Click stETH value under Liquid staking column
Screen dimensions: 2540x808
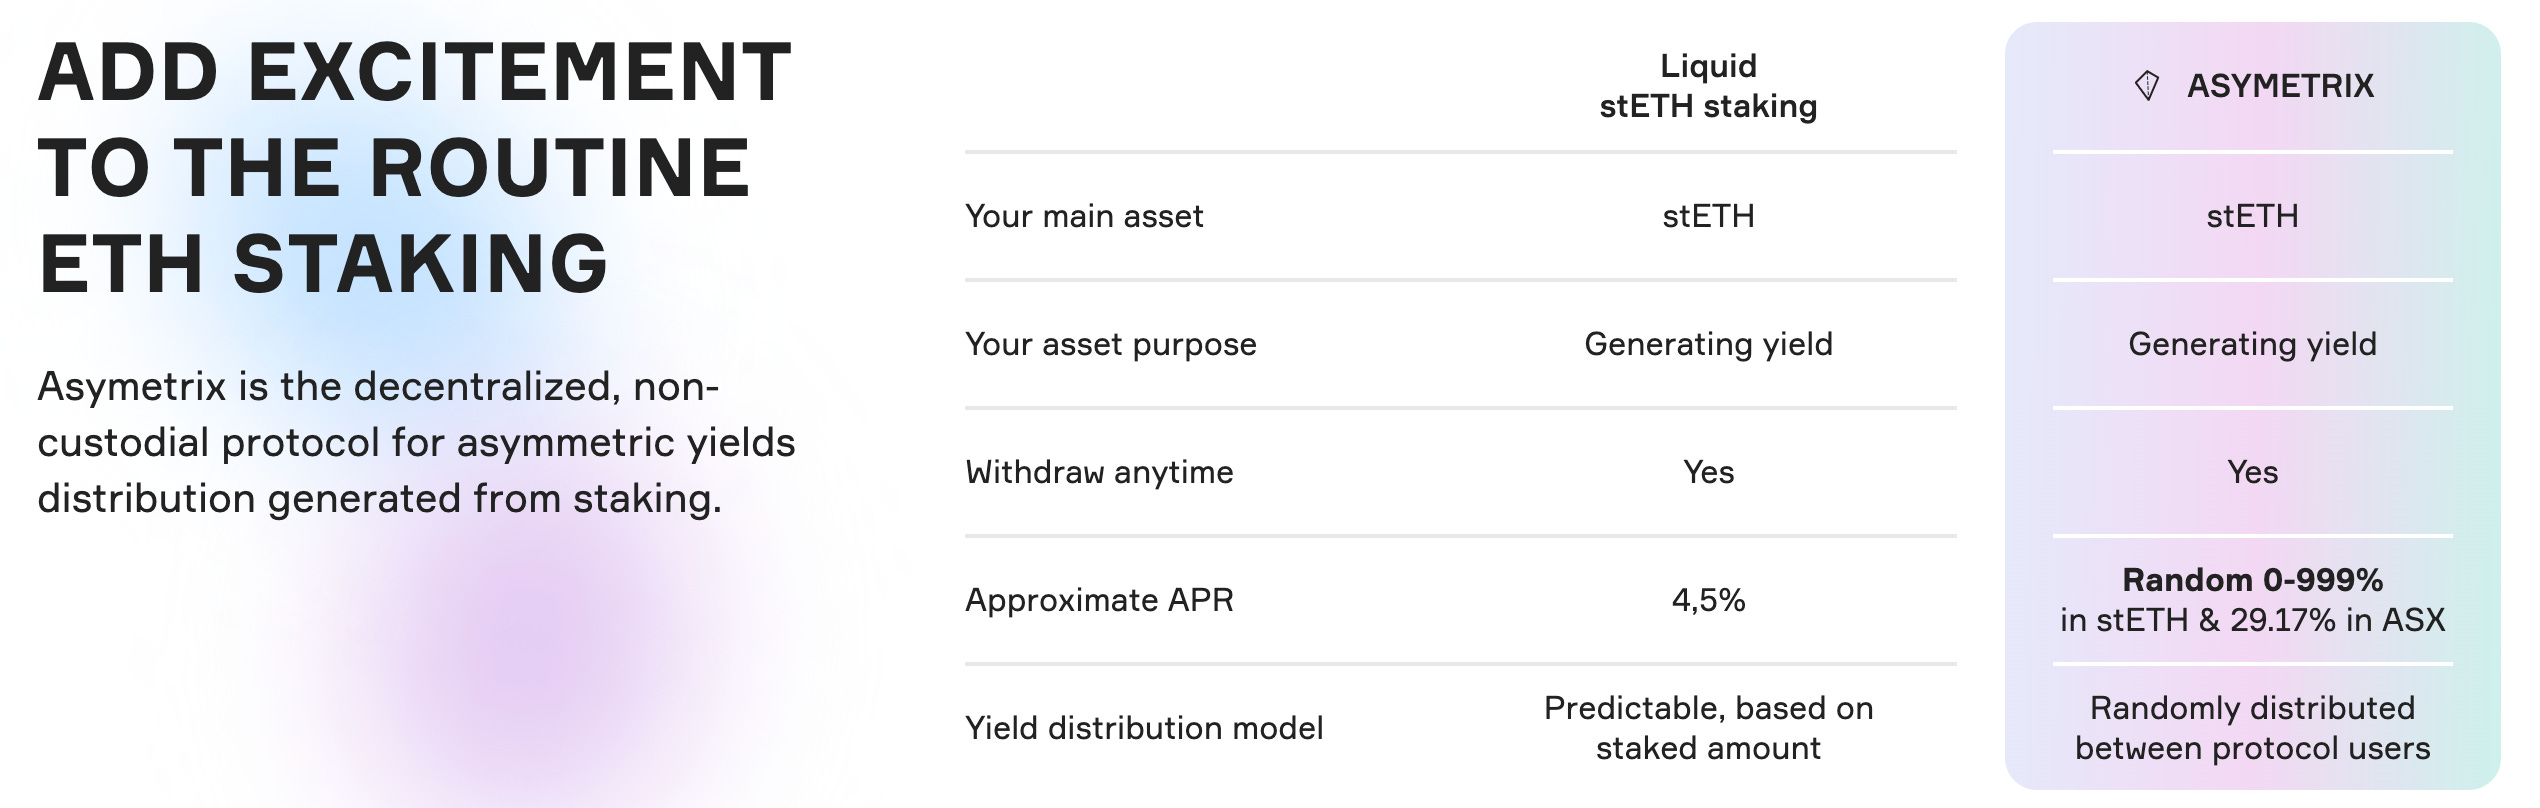(1708, 216)
